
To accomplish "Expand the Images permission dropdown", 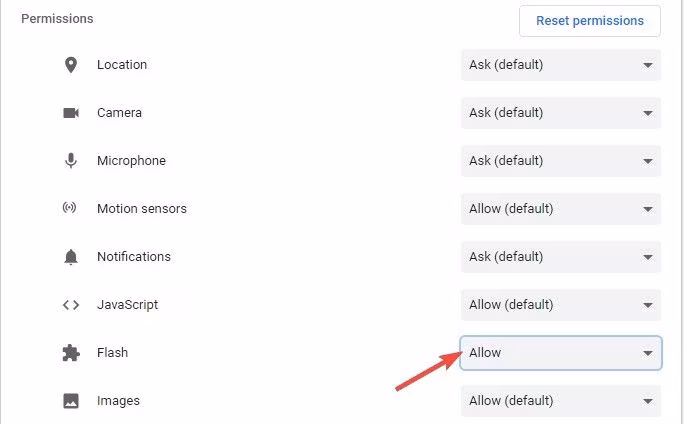I will 560,401.
